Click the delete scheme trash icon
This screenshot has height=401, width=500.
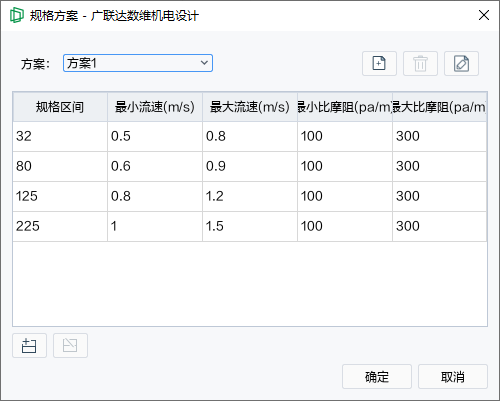click(420, 63)
